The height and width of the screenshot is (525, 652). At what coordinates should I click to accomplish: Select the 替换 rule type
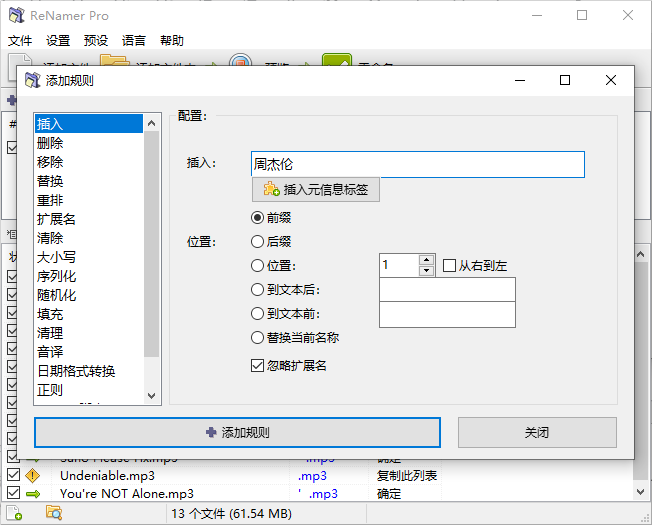[x=89, y=181]
